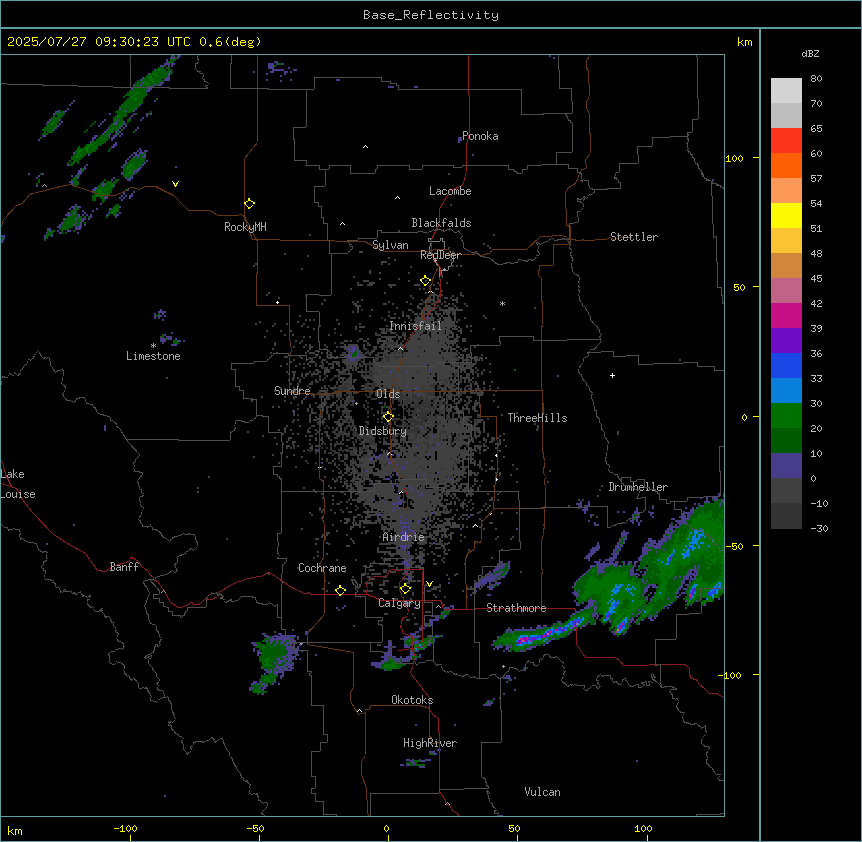Click the HighRiver label
The width and height of the screenshot is (862, 842).
[x=430, y=743]
